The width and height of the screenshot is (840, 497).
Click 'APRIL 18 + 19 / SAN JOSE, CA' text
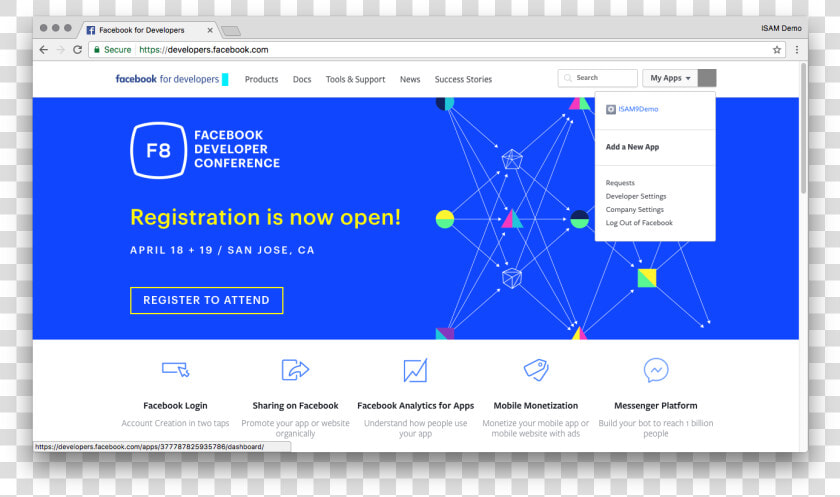222,250
